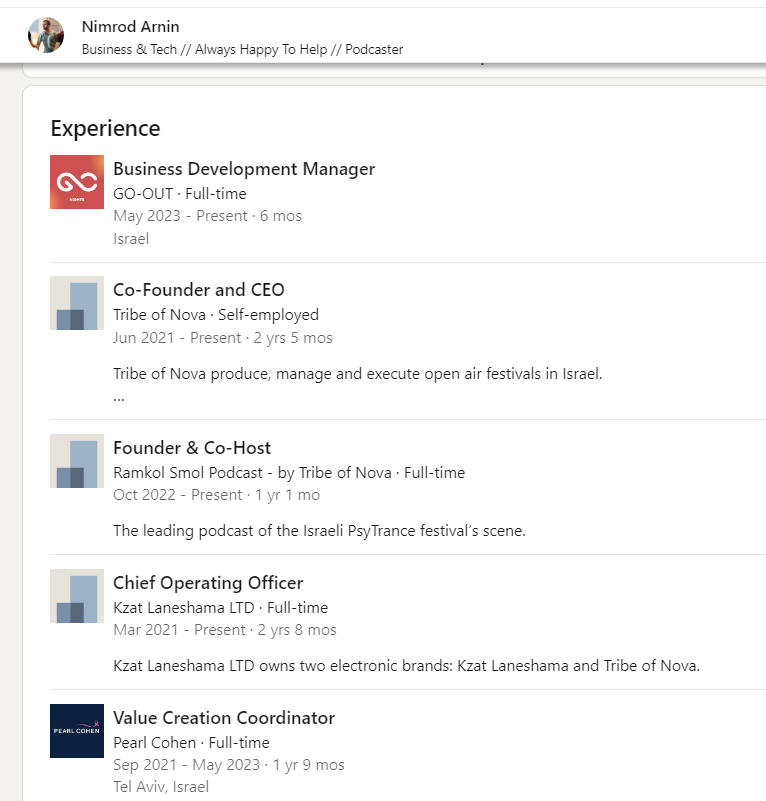Open the Founder & Co-Host position
766x801 pixels.
(x=192, y=448)
